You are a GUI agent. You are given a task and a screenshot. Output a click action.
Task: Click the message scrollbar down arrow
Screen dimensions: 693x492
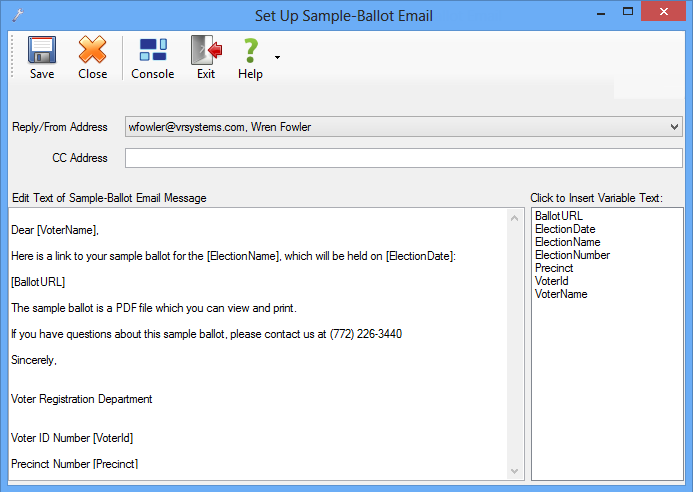coord(514,471)
